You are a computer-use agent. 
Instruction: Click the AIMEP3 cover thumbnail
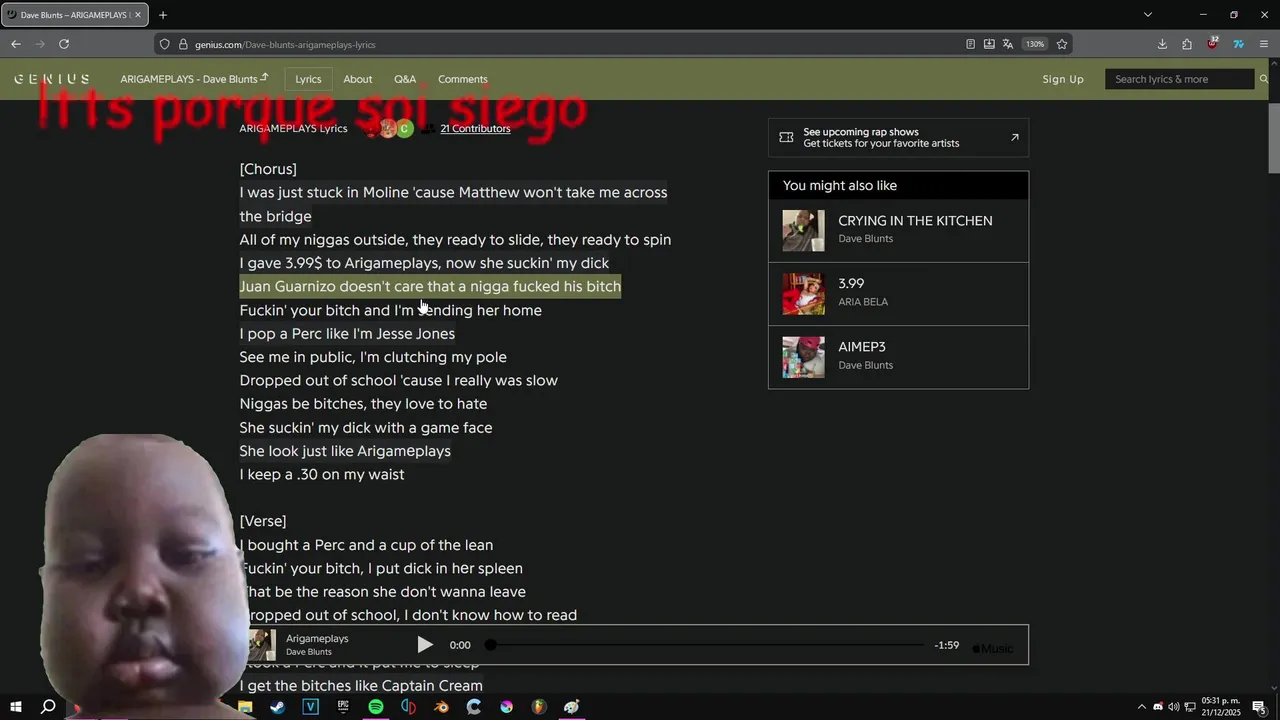click(x=804, y=357)
